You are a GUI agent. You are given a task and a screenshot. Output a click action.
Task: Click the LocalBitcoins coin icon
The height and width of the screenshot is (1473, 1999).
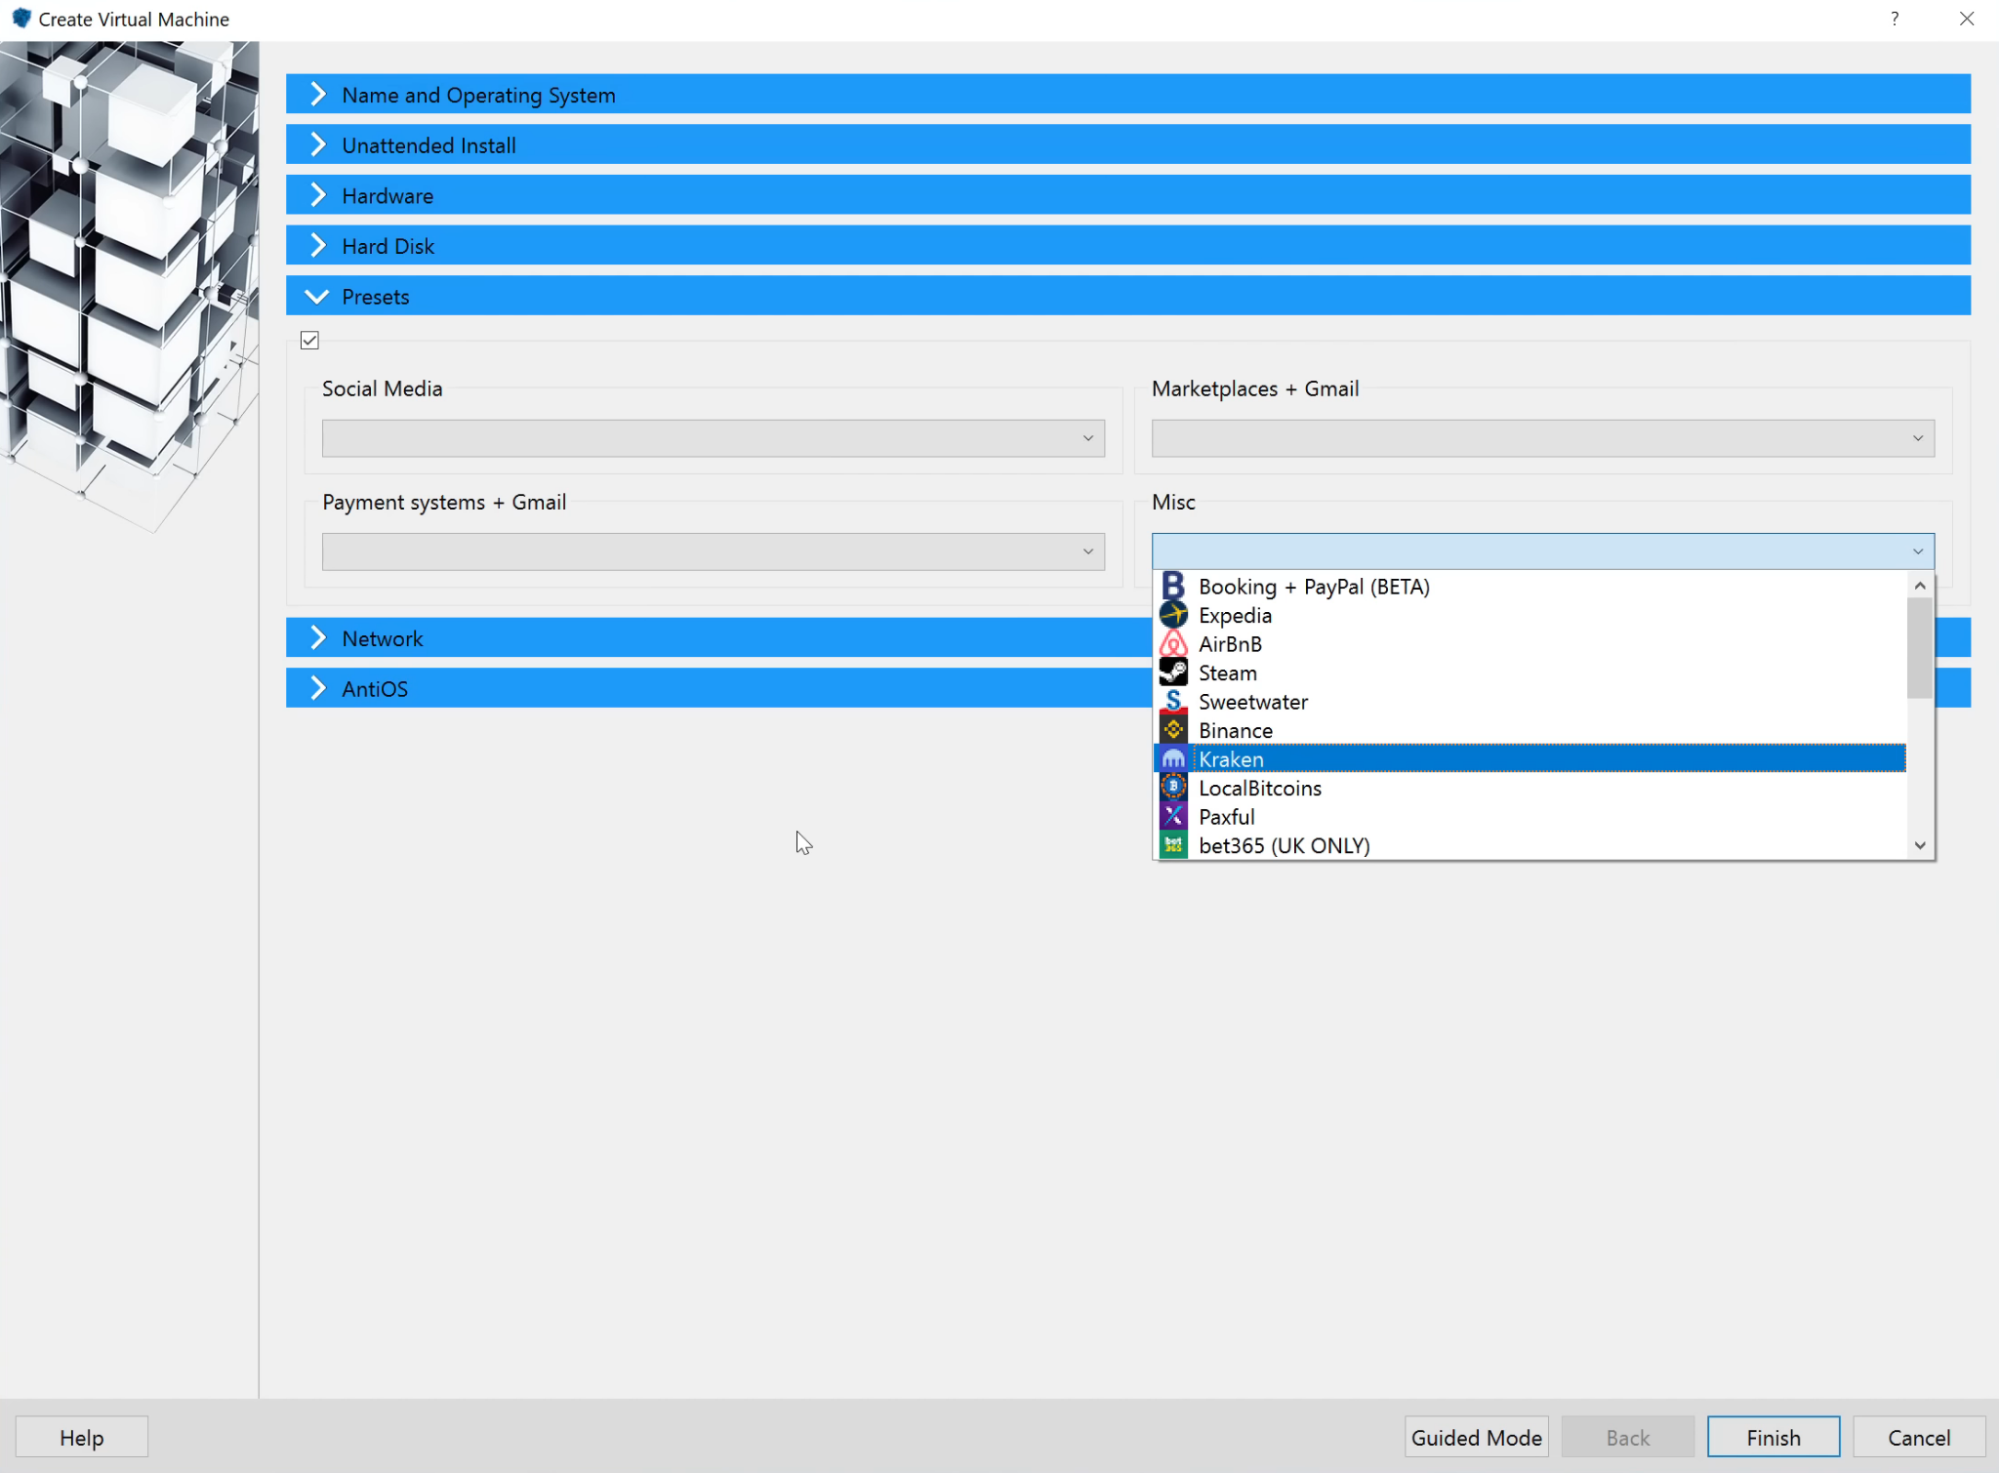(1173, 788)
